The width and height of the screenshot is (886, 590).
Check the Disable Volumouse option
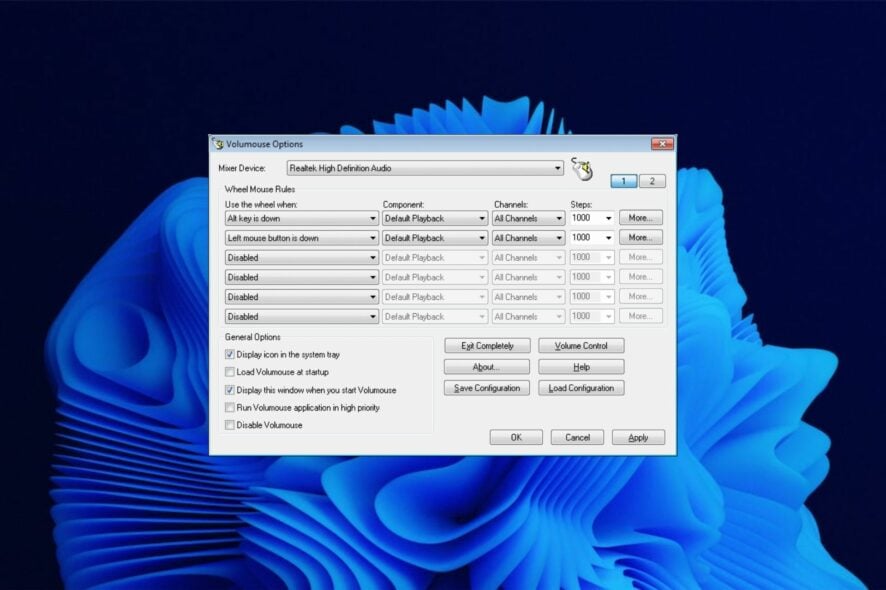point(230,425)
